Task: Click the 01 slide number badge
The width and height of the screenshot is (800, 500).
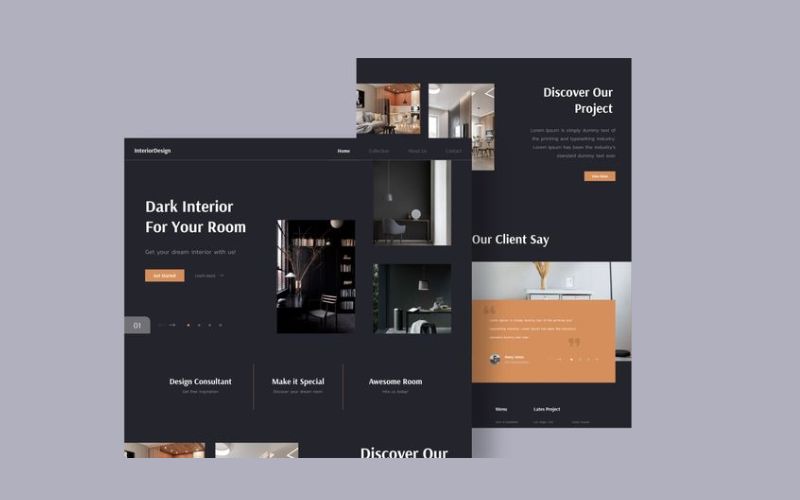Action: pos(137,325)
